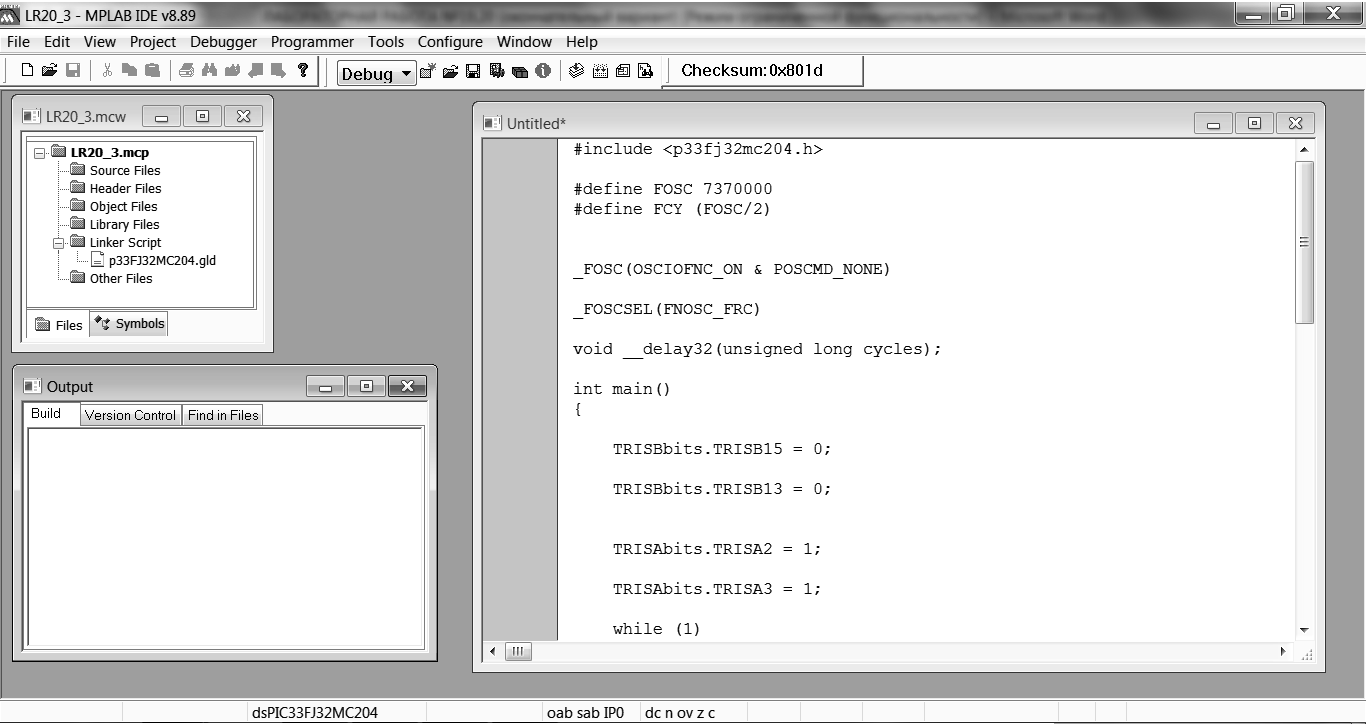Click the Find in Files icon

pos(232,70)
